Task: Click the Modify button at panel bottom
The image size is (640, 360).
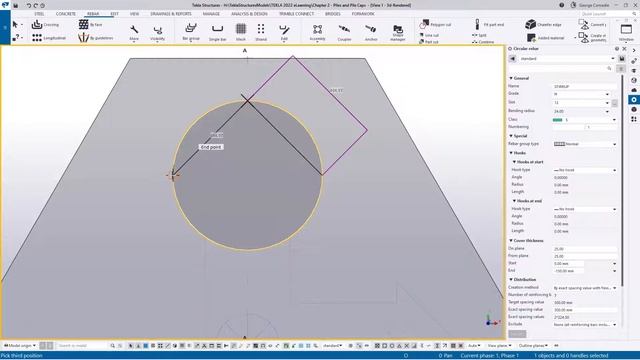Action: point(517,334)
